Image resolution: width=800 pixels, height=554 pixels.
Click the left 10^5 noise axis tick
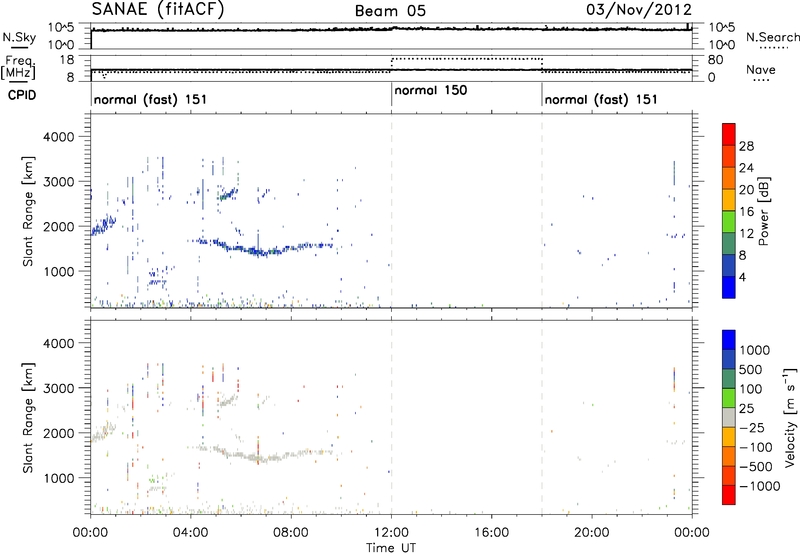[x=61, y=28]
